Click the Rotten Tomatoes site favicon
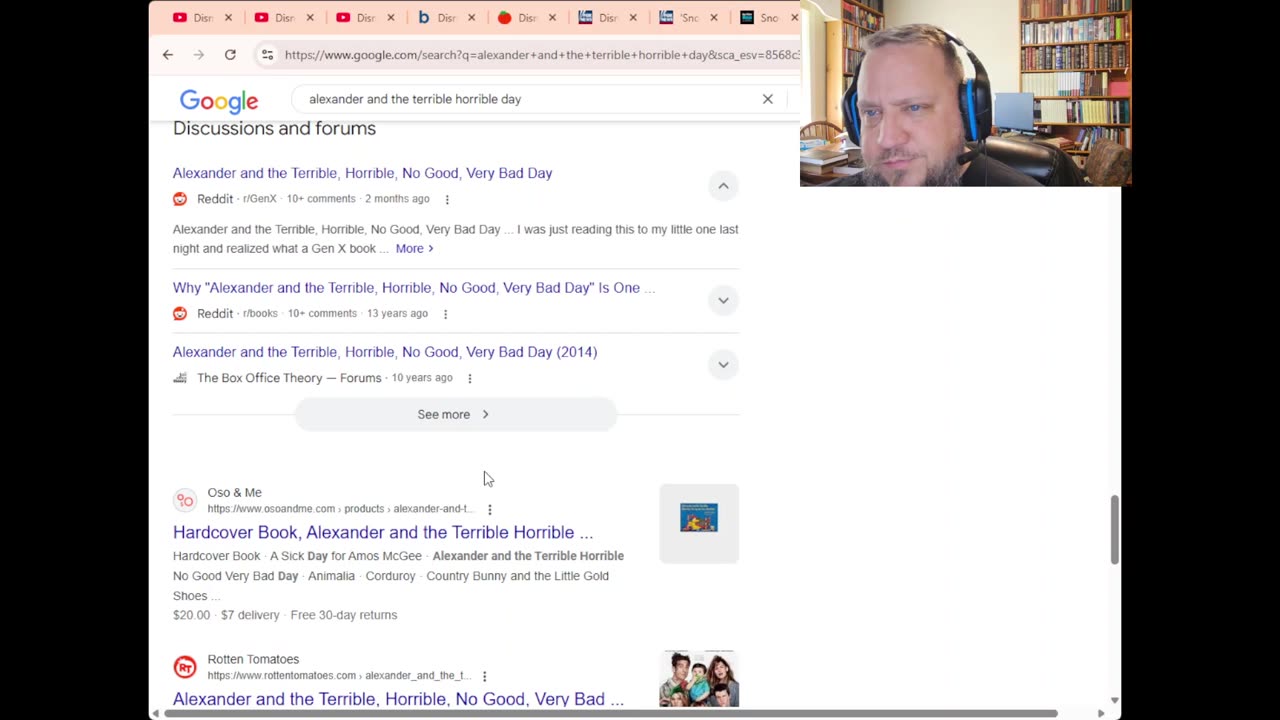 pyautogui.click(x=185, y=667)
